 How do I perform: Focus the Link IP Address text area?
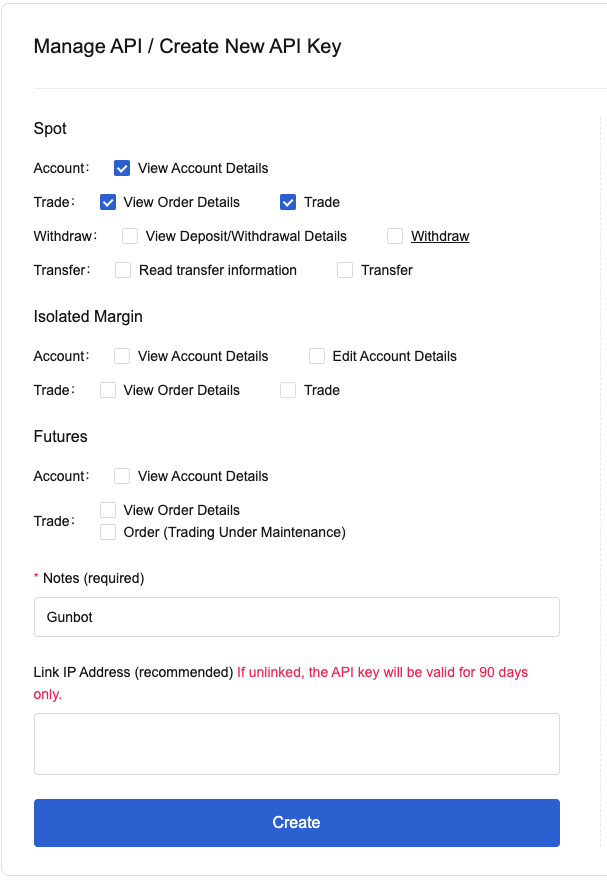296,743
